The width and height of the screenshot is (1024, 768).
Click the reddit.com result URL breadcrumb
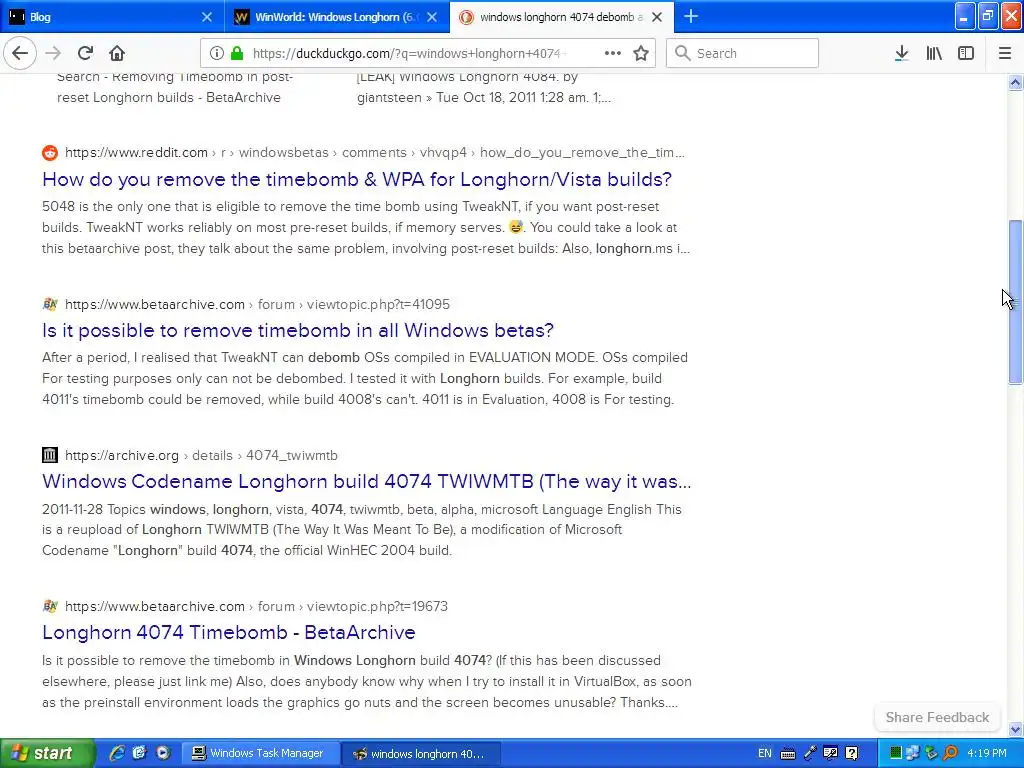pos(374,153)
